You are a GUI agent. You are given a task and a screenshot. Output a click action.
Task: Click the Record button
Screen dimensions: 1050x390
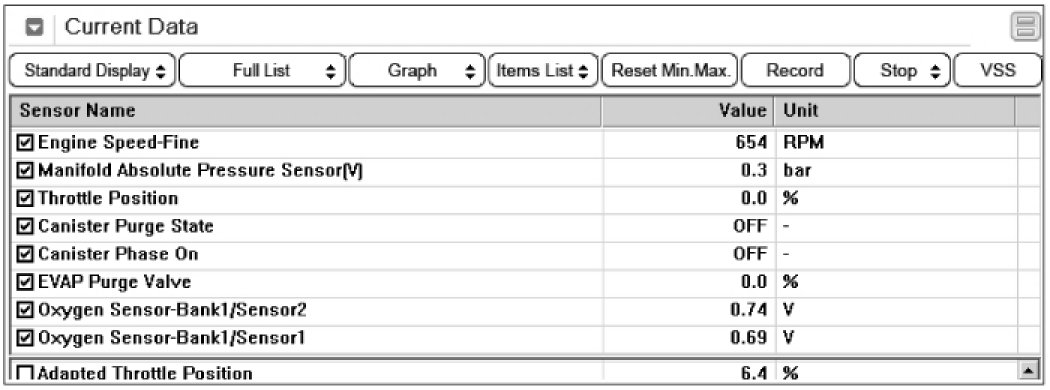pos(795,70)
